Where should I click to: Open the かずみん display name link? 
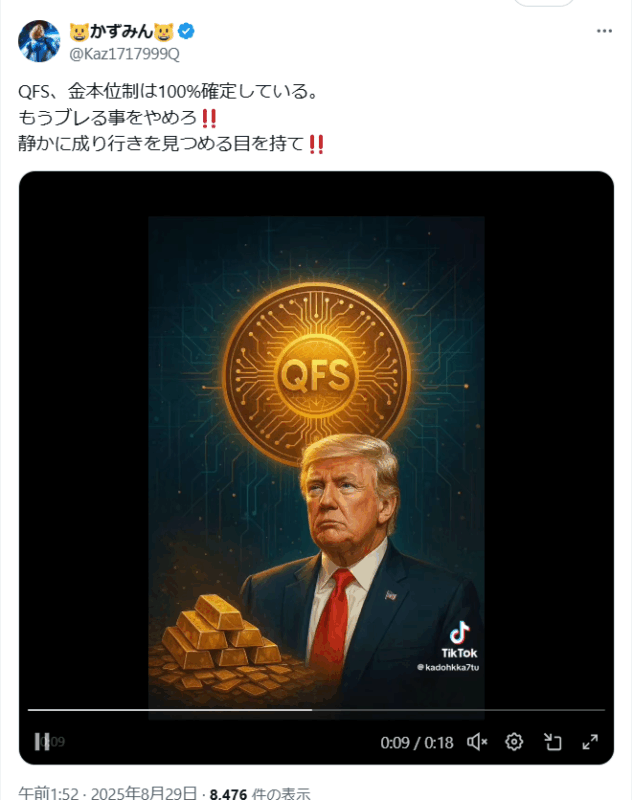(x=121, y=32)
